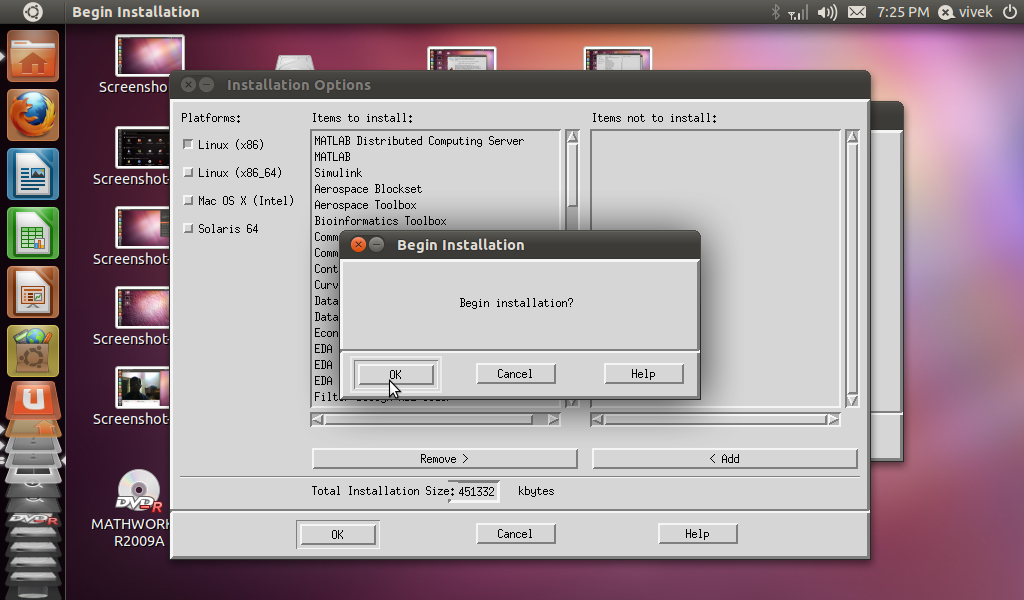The width and height of the screenshot is (1024, 600).
Task: Open Ubuntu Software Center icon
Action: click(x=33, y=351)
